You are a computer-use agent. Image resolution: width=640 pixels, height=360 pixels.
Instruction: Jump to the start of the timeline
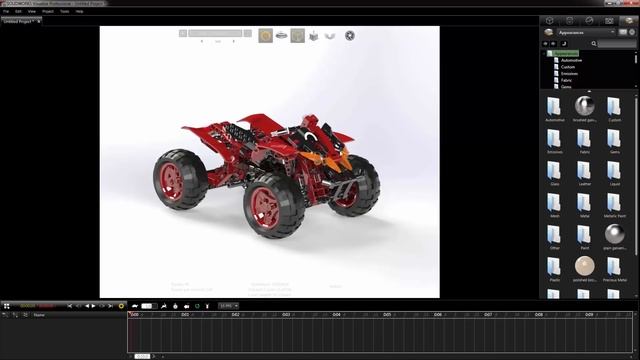coord(70,306)
